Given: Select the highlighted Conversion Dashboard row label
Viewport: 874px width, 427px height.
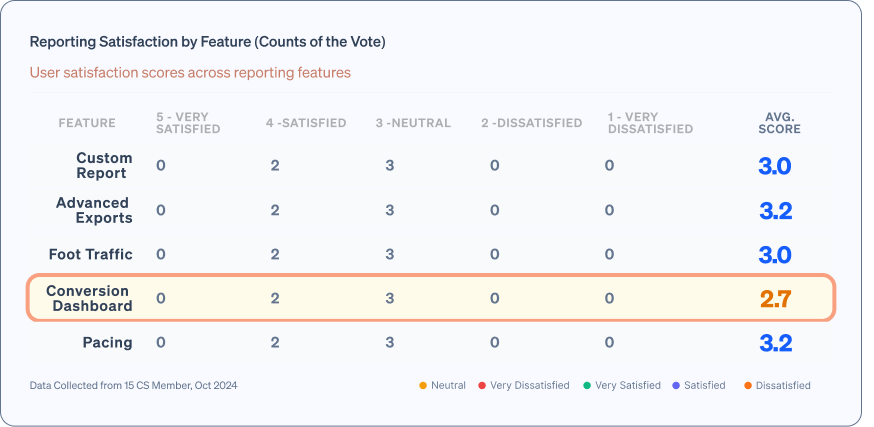Looking at the screenshot, I should coord(88,298).
